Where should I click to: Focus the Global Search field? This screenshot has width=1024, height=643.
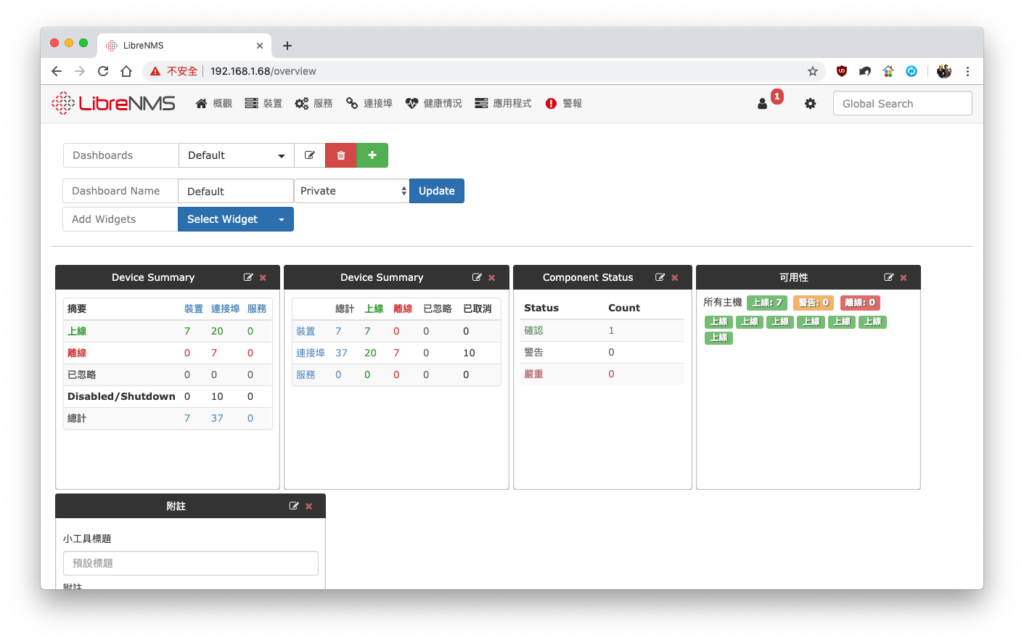[x=902, y=104]
